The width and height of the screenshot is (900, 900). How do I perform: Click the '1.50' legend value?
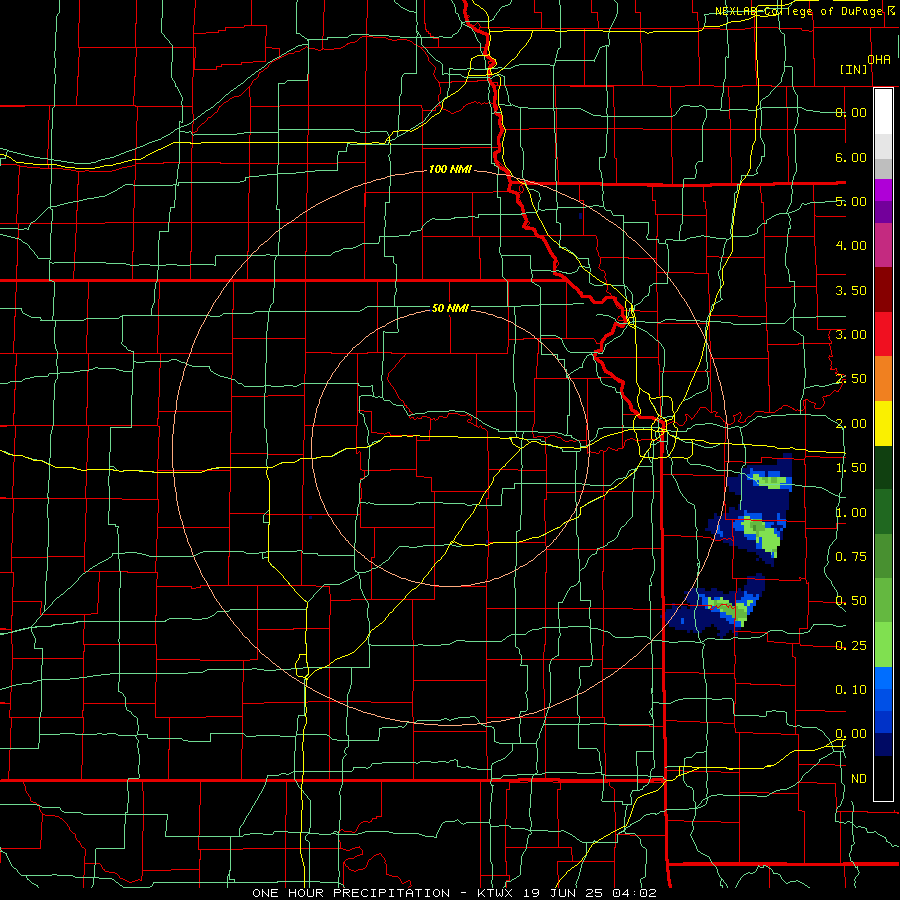851,468
